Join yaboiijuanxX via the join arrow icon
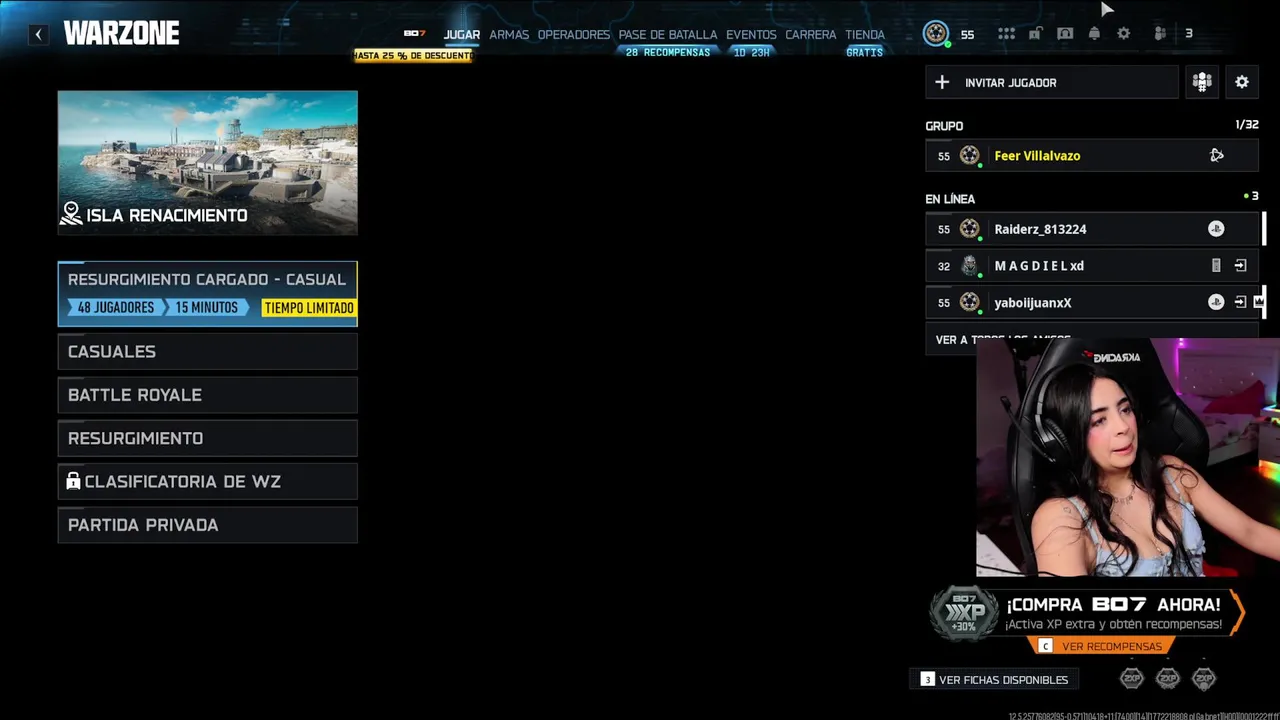Image resolution: width=1280 pixels, height=720 pixels. [x=1240, y=302]
